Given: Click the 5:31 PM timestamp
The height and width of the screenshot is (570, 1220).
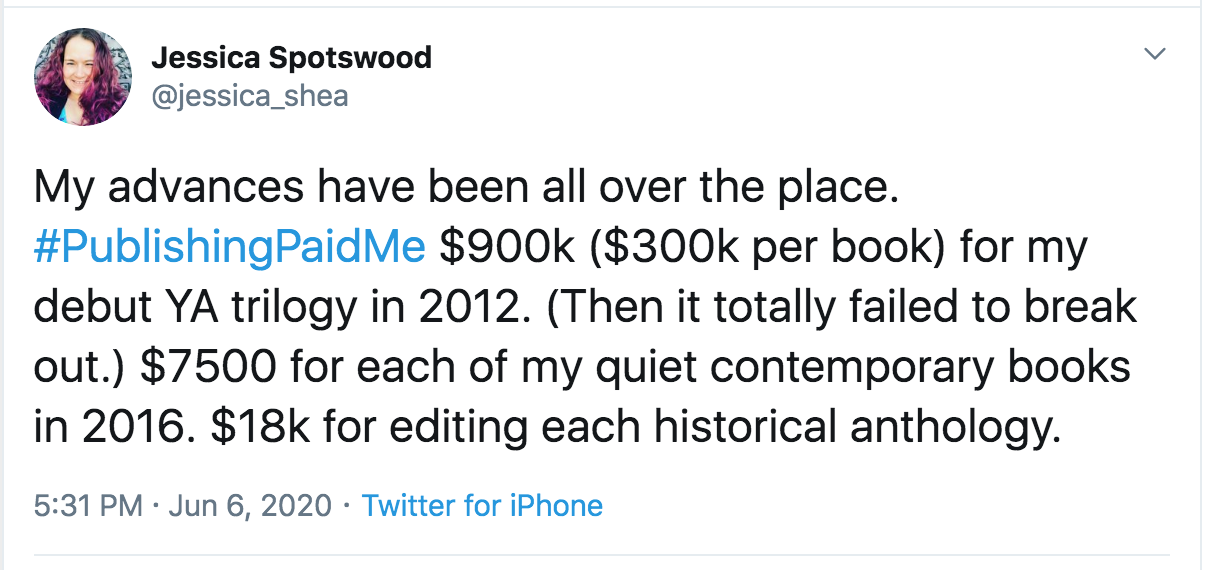Looking at the screenshot, I should click(88, 505).
